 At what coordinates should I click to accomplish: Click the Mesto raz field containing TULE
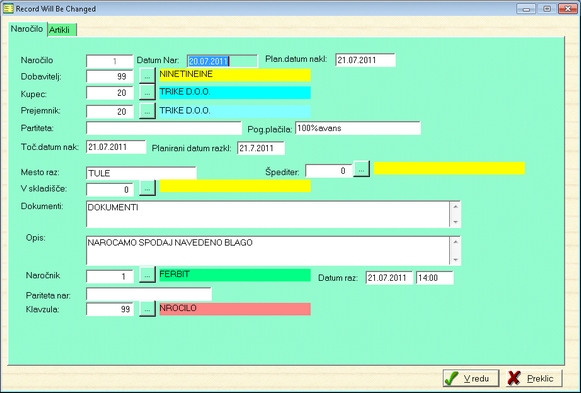click(141, 173)
